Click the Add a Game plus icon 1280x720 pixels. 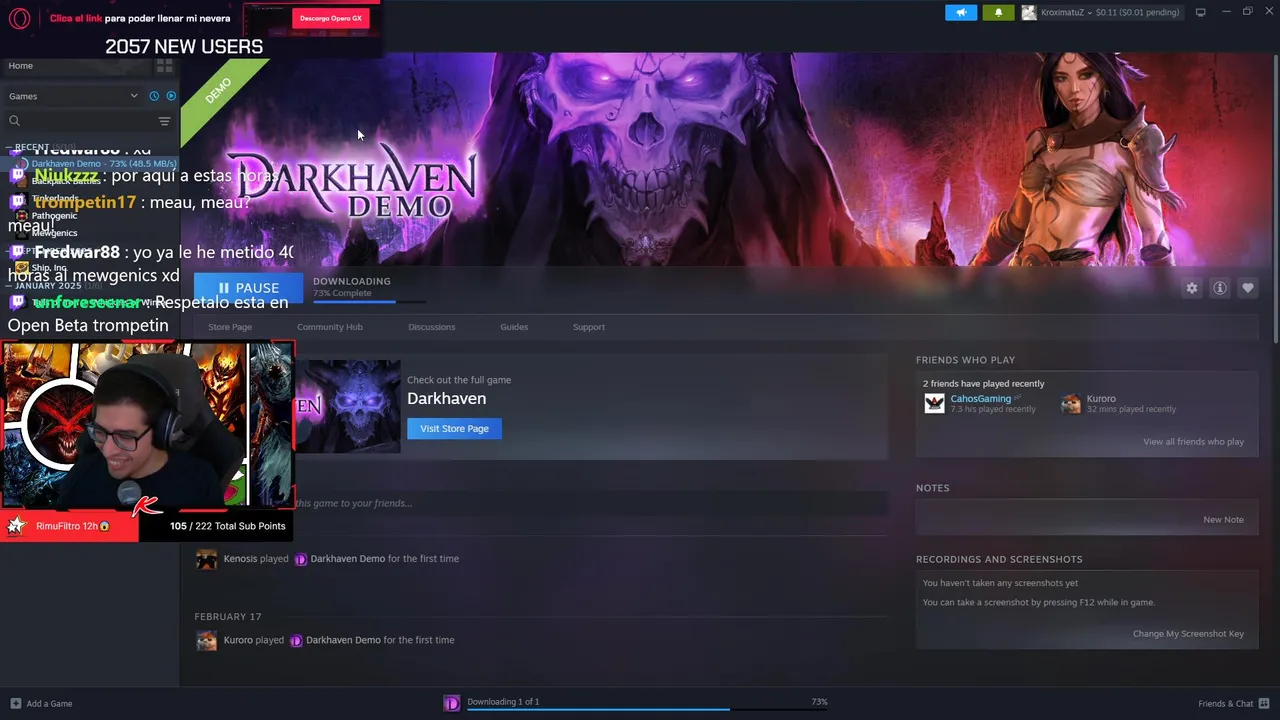tap(15, 703)
